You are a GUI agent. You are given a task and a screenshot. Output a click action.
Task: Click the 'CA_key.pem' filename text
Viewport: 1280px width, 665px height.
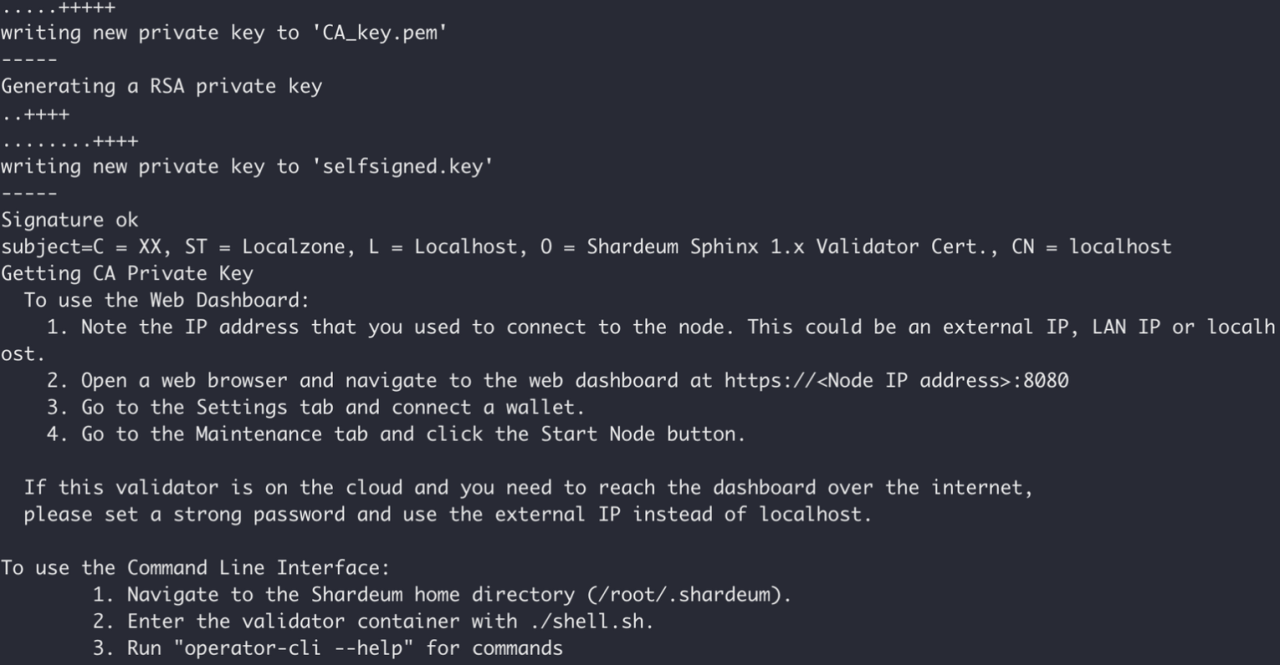[378, 33]
